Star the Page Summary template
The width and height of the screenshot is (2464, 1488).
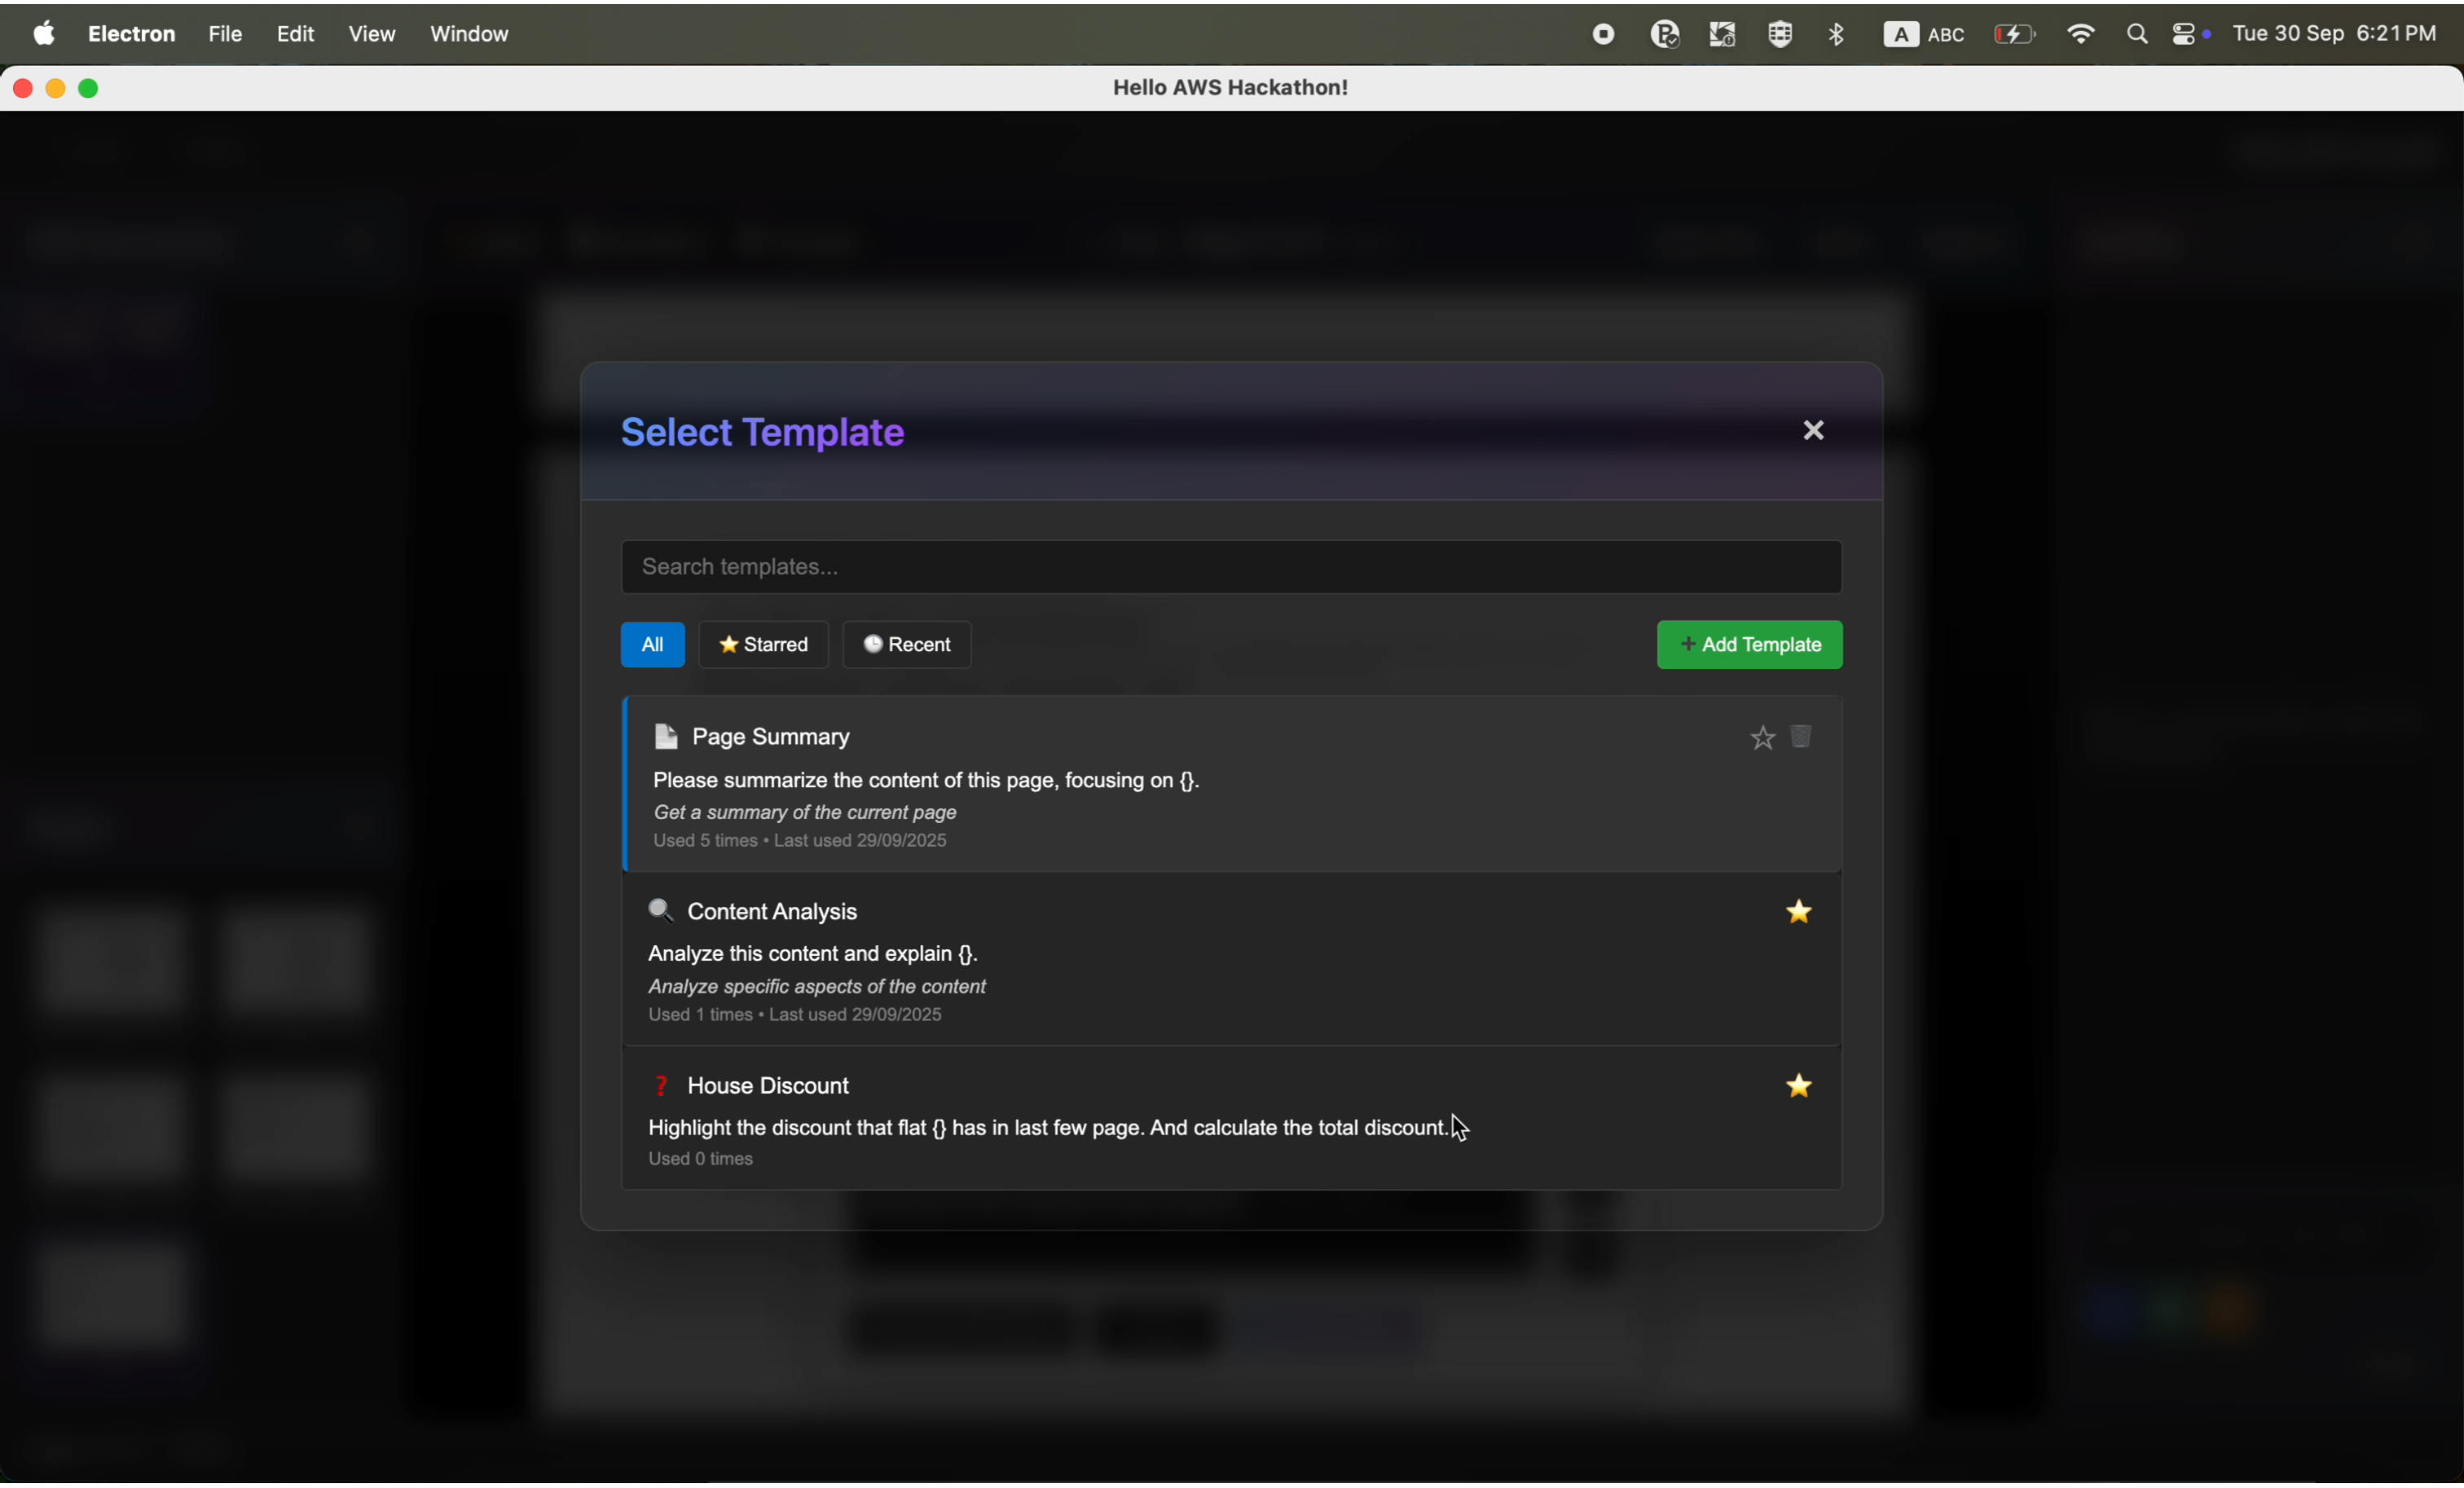pos(1762,739)
